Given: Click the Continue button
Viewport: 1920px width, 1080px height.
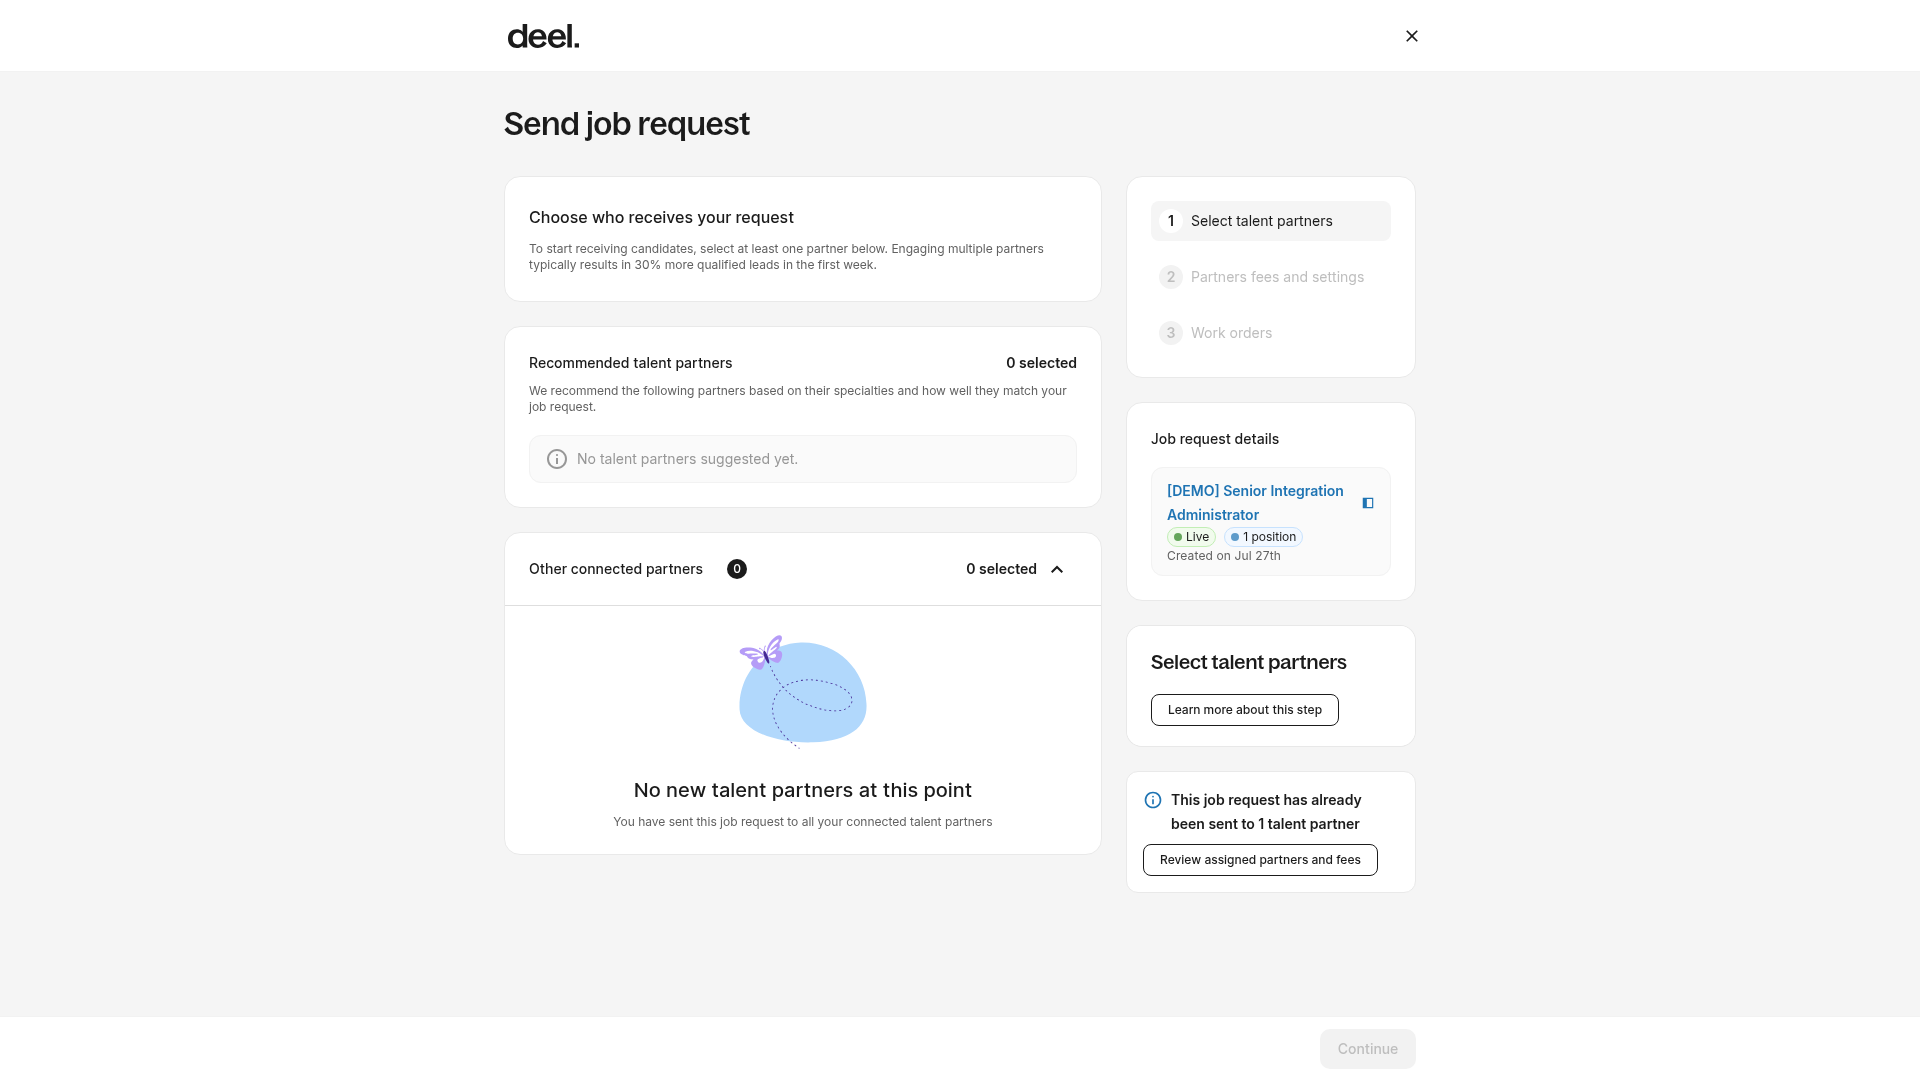Looking at the screenshot, I should point(1368,1049).
